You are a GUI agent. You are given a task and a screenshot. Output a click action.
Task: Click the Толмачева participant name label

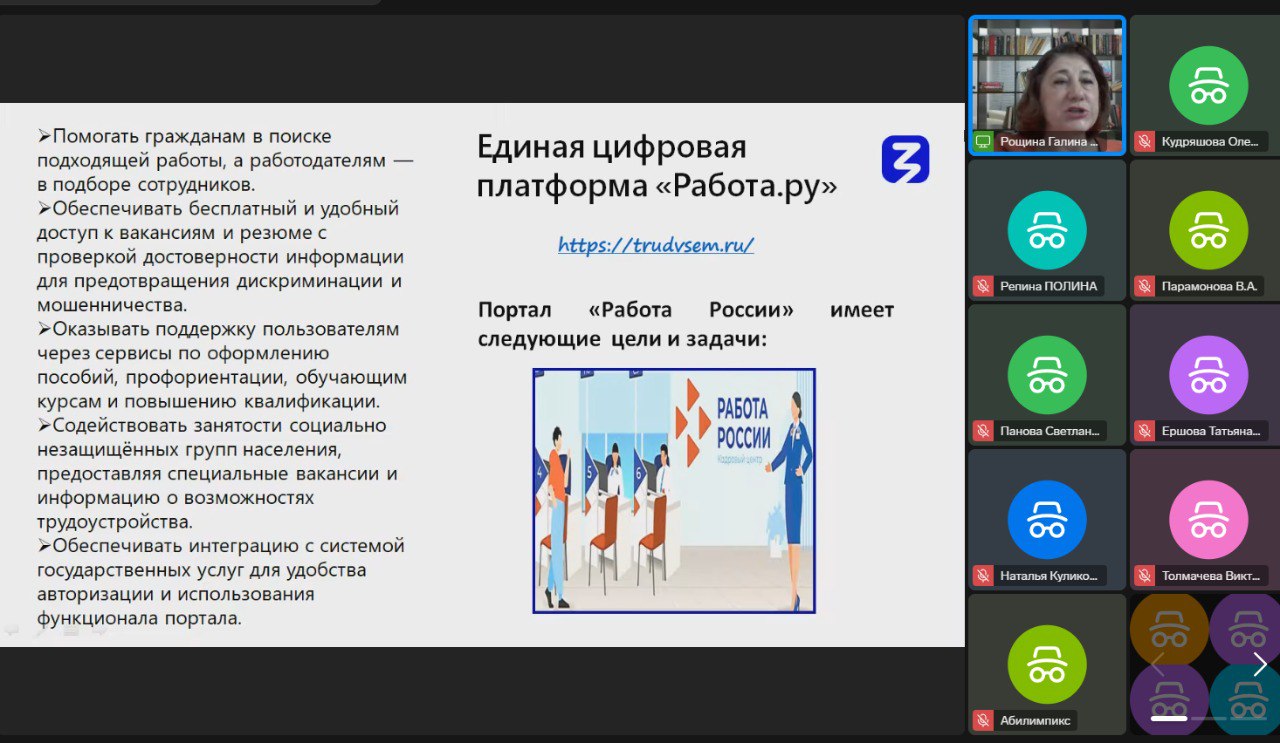pyautogui.click(x=1214, y=576)
